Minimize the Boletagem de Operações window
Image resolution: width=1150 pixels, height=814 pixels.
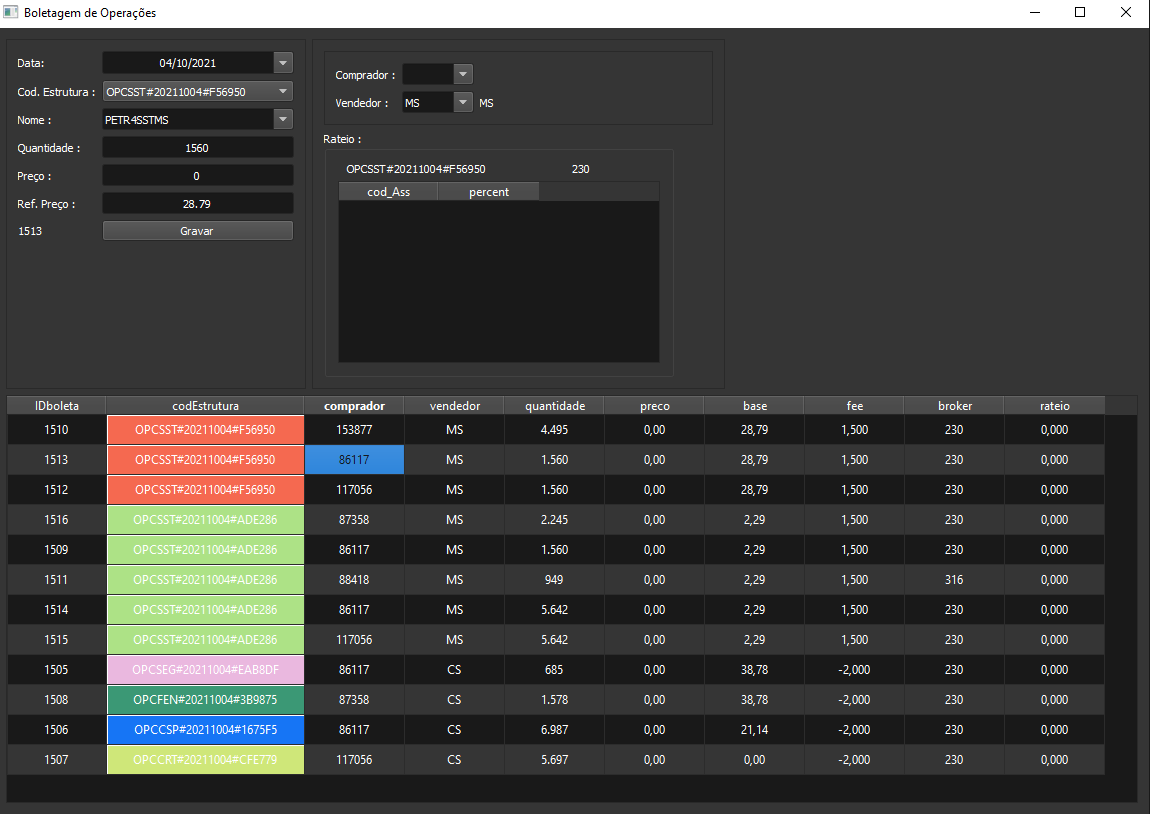coord(1035,12)
